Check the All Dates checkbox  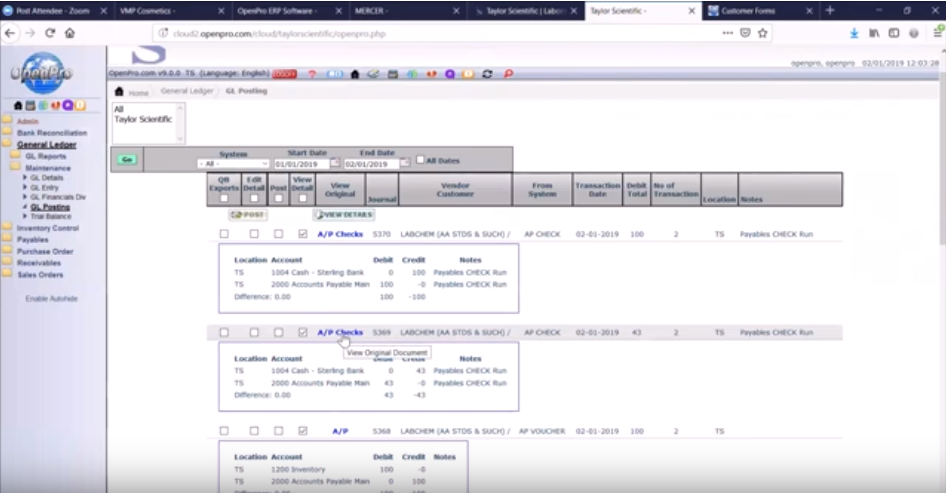pyautogui.click(x=421, y=160)
